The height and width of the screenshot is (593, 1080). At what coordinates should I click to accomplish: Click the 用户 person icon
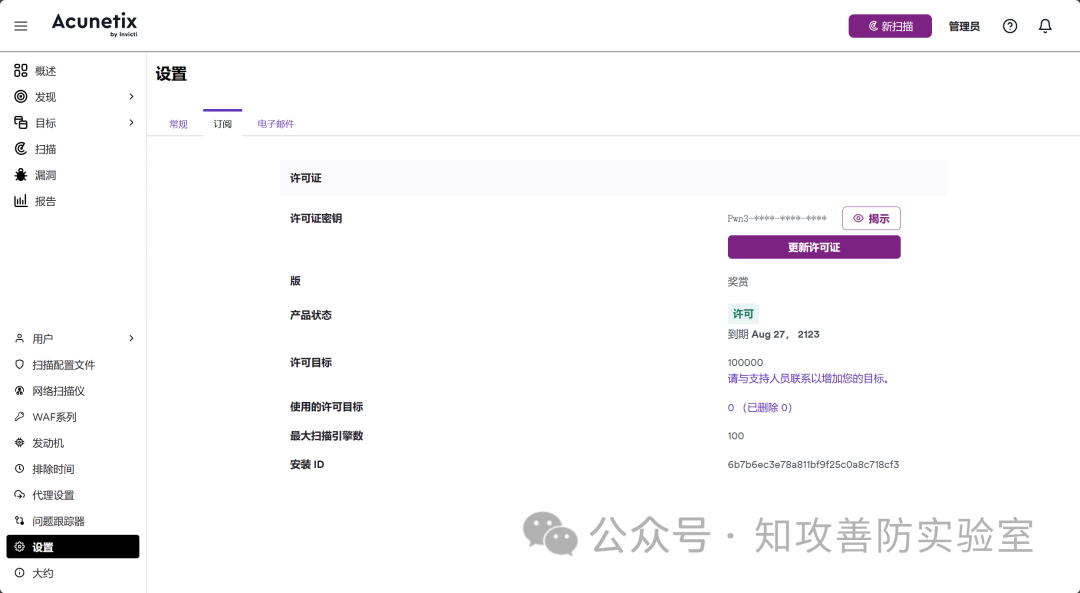pos(19,338)
